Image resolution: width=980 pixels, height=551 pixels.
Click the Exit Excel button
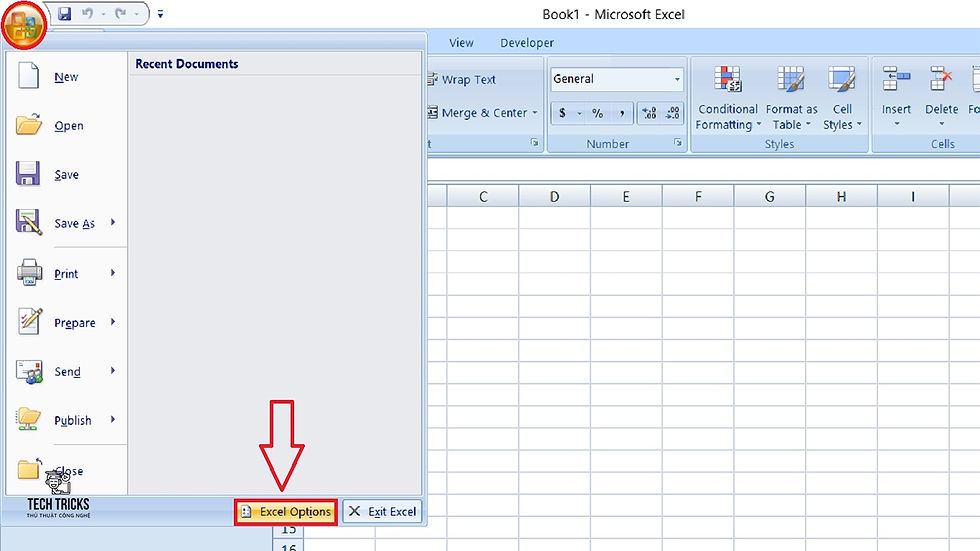tap(382, 512)
